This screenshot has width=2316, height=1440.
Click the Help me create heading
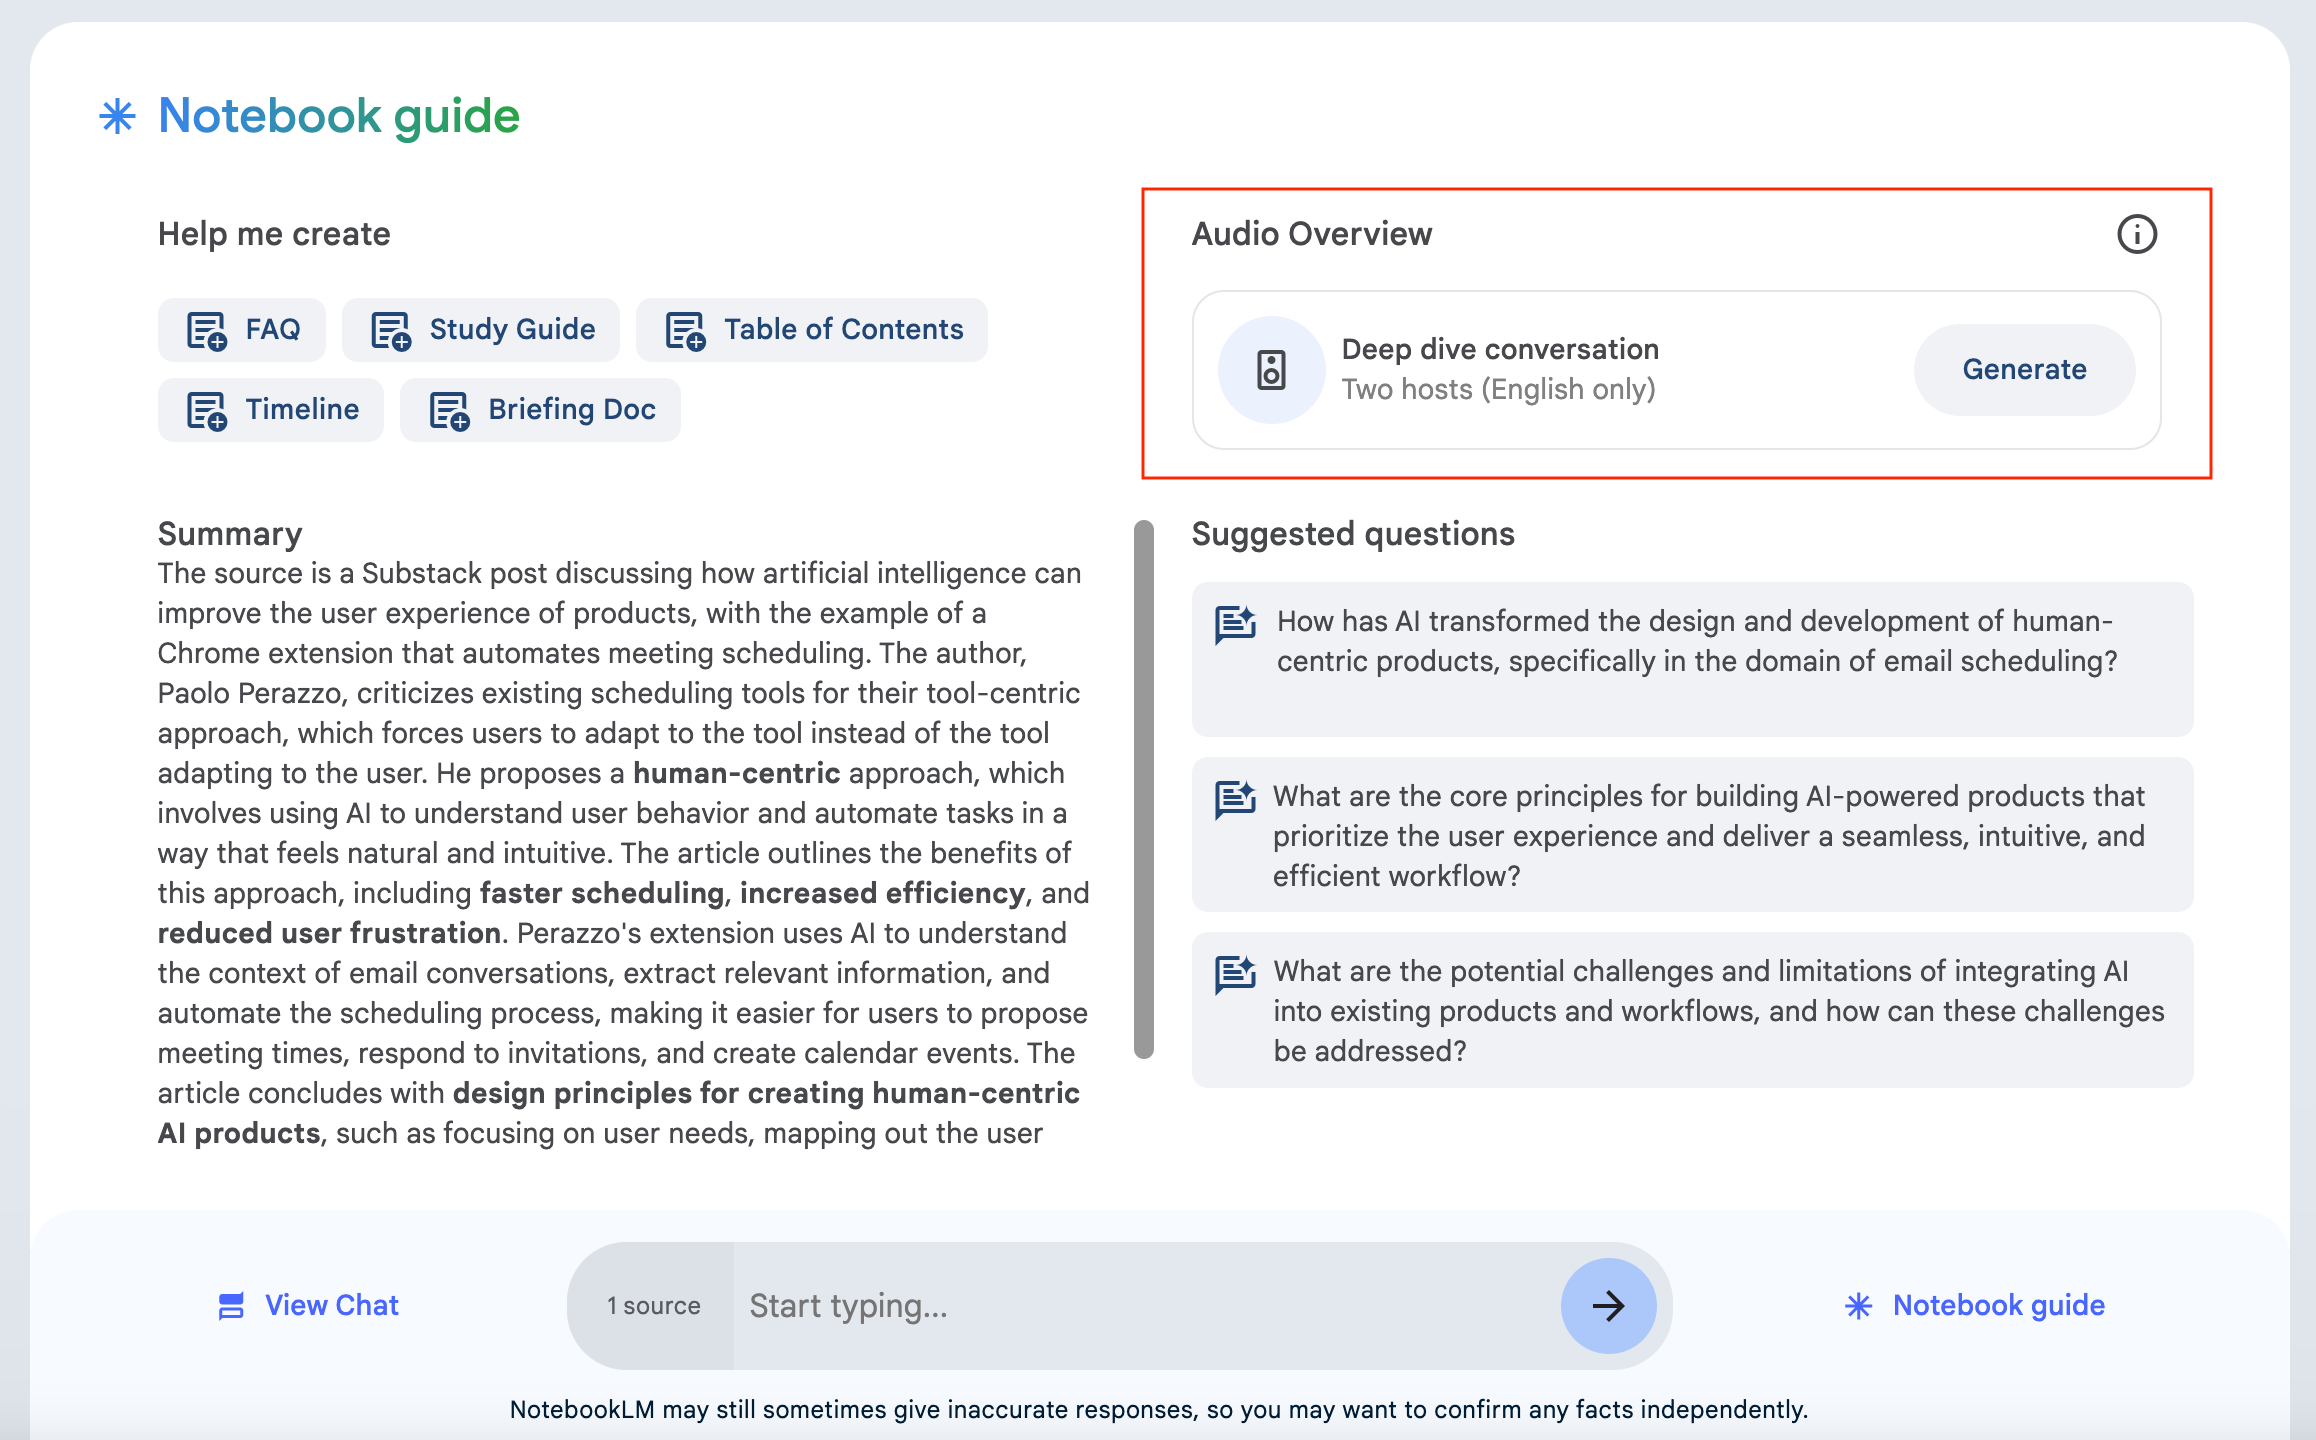pyautogui.click(x=274, y=234)
